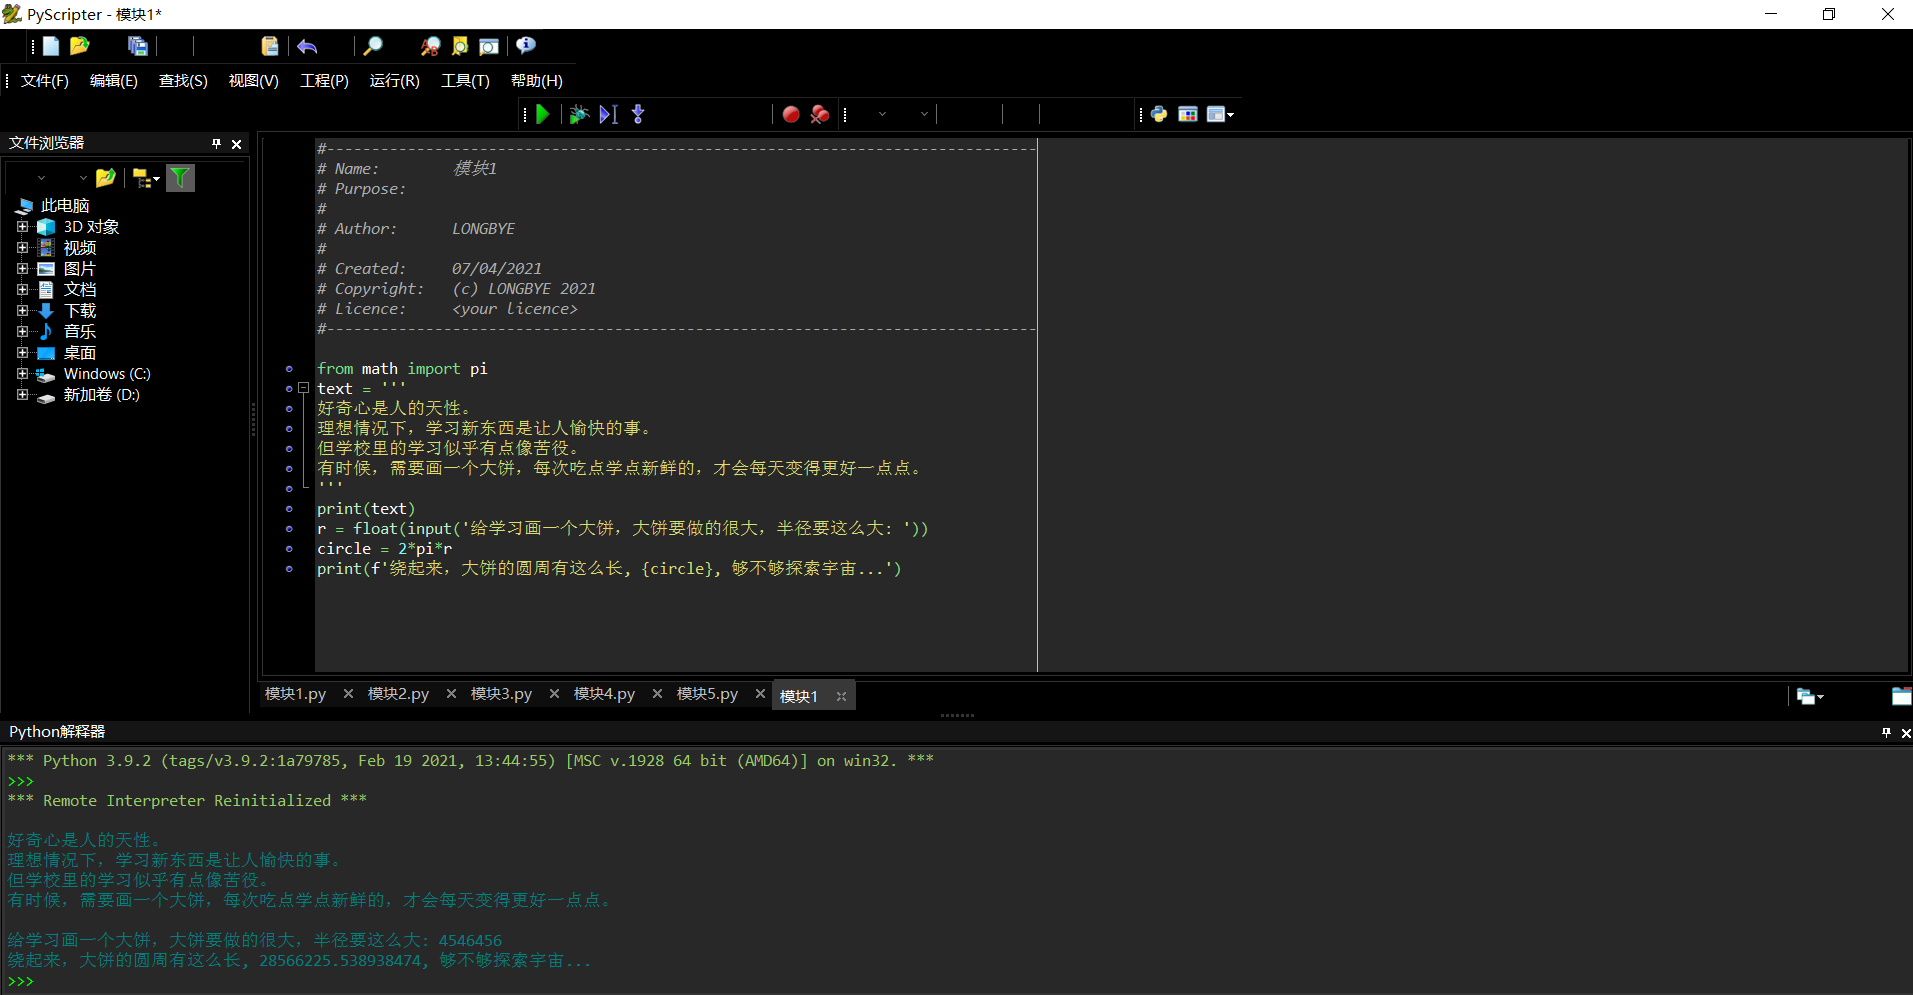Toggle a breakpoint with the red circle
The height and width of the screenshot is (995, 1913).
[x=791, y=114]
